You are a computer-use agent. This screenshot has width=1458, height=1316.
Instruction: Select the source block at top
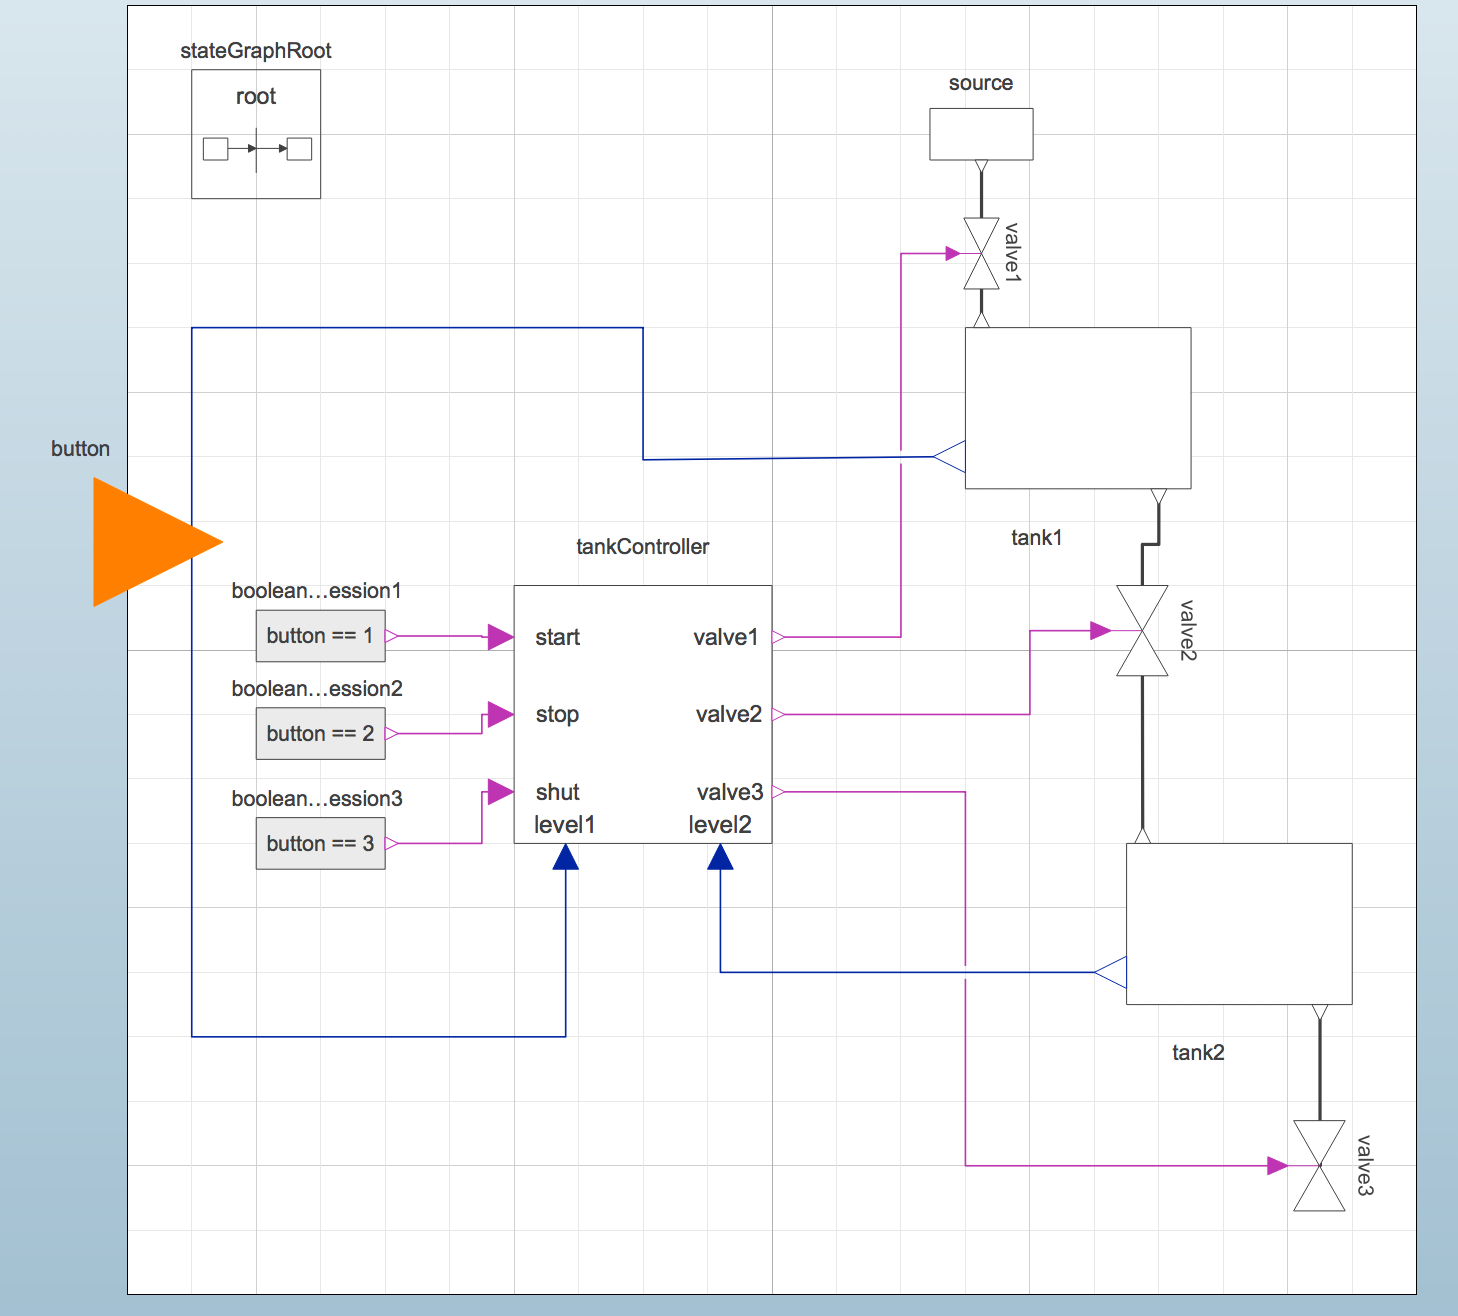pyautogui.click(x=981, y=134)
